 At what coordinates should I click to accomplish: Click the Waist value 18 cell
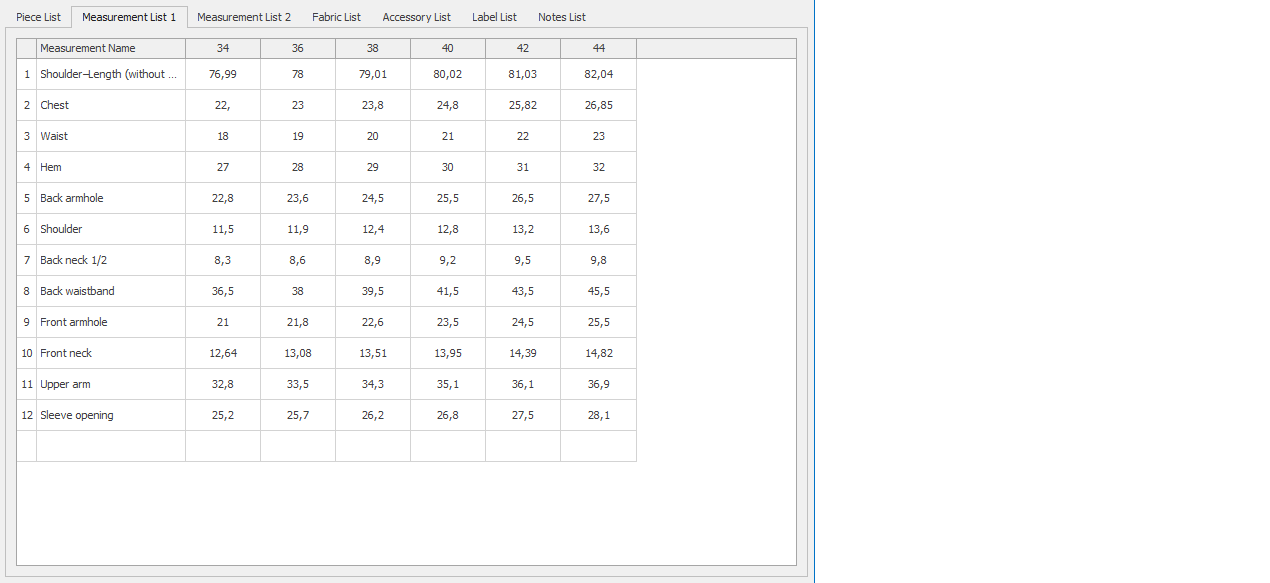click(223, 136)
